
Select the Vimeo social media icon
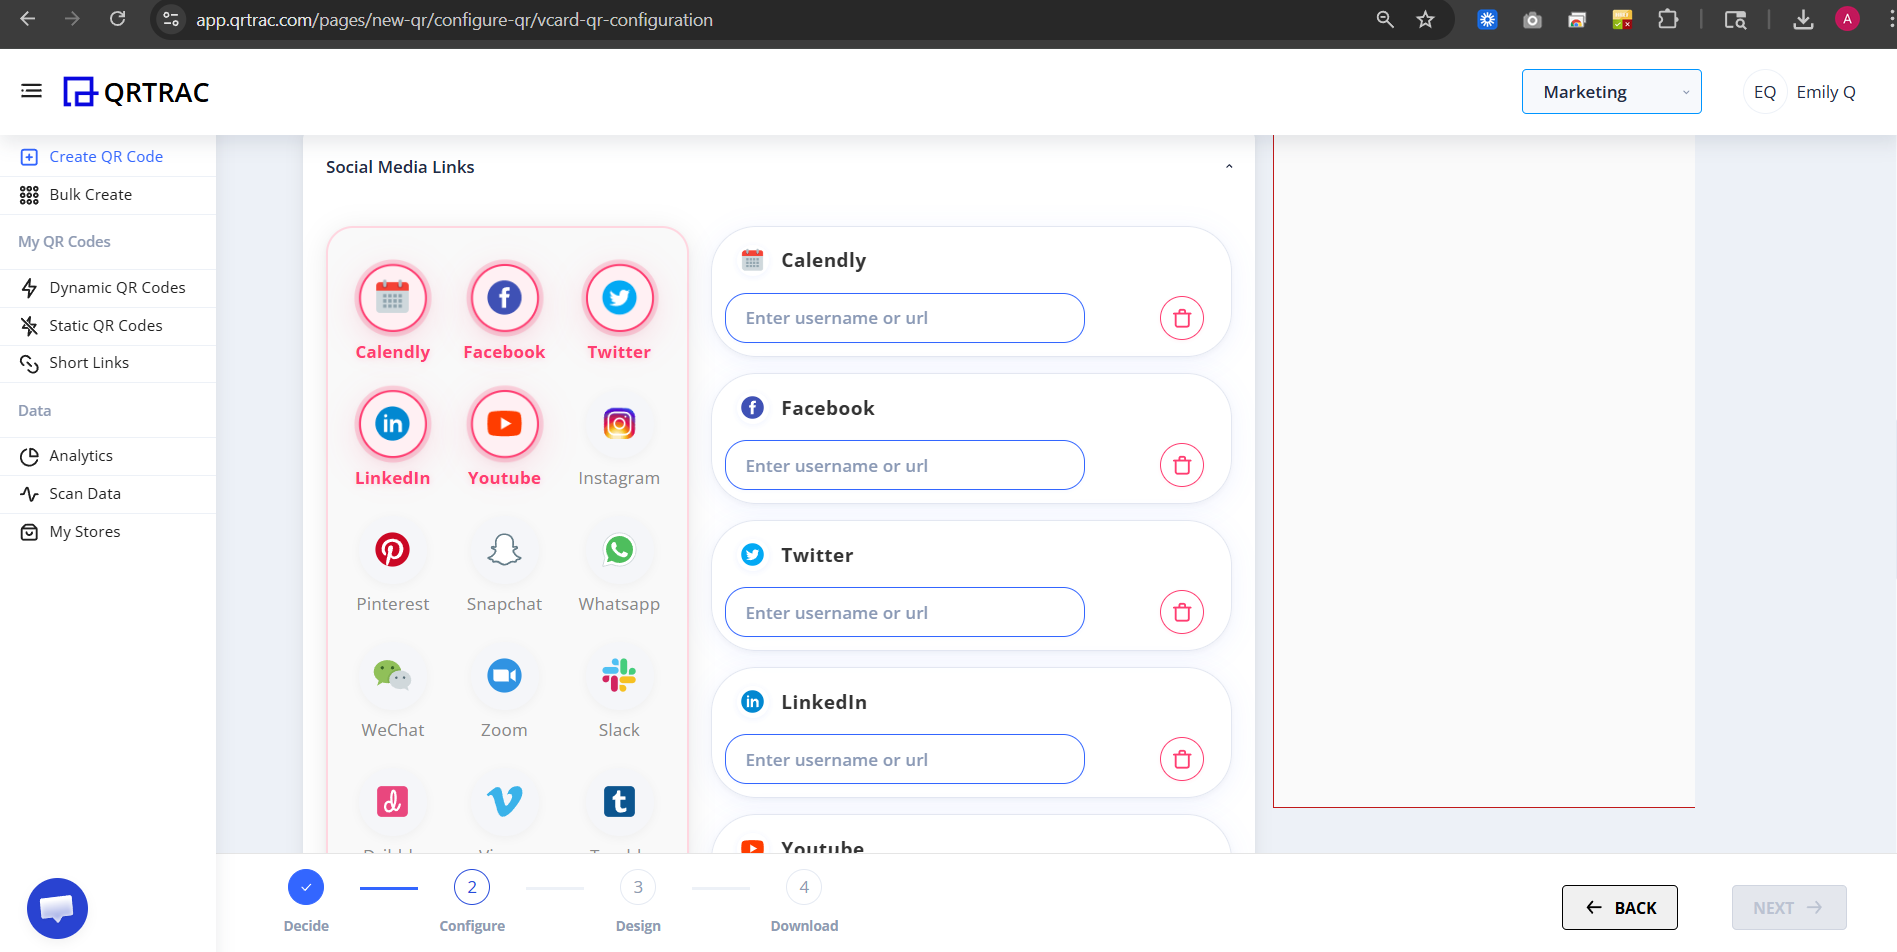pos(504,801)
